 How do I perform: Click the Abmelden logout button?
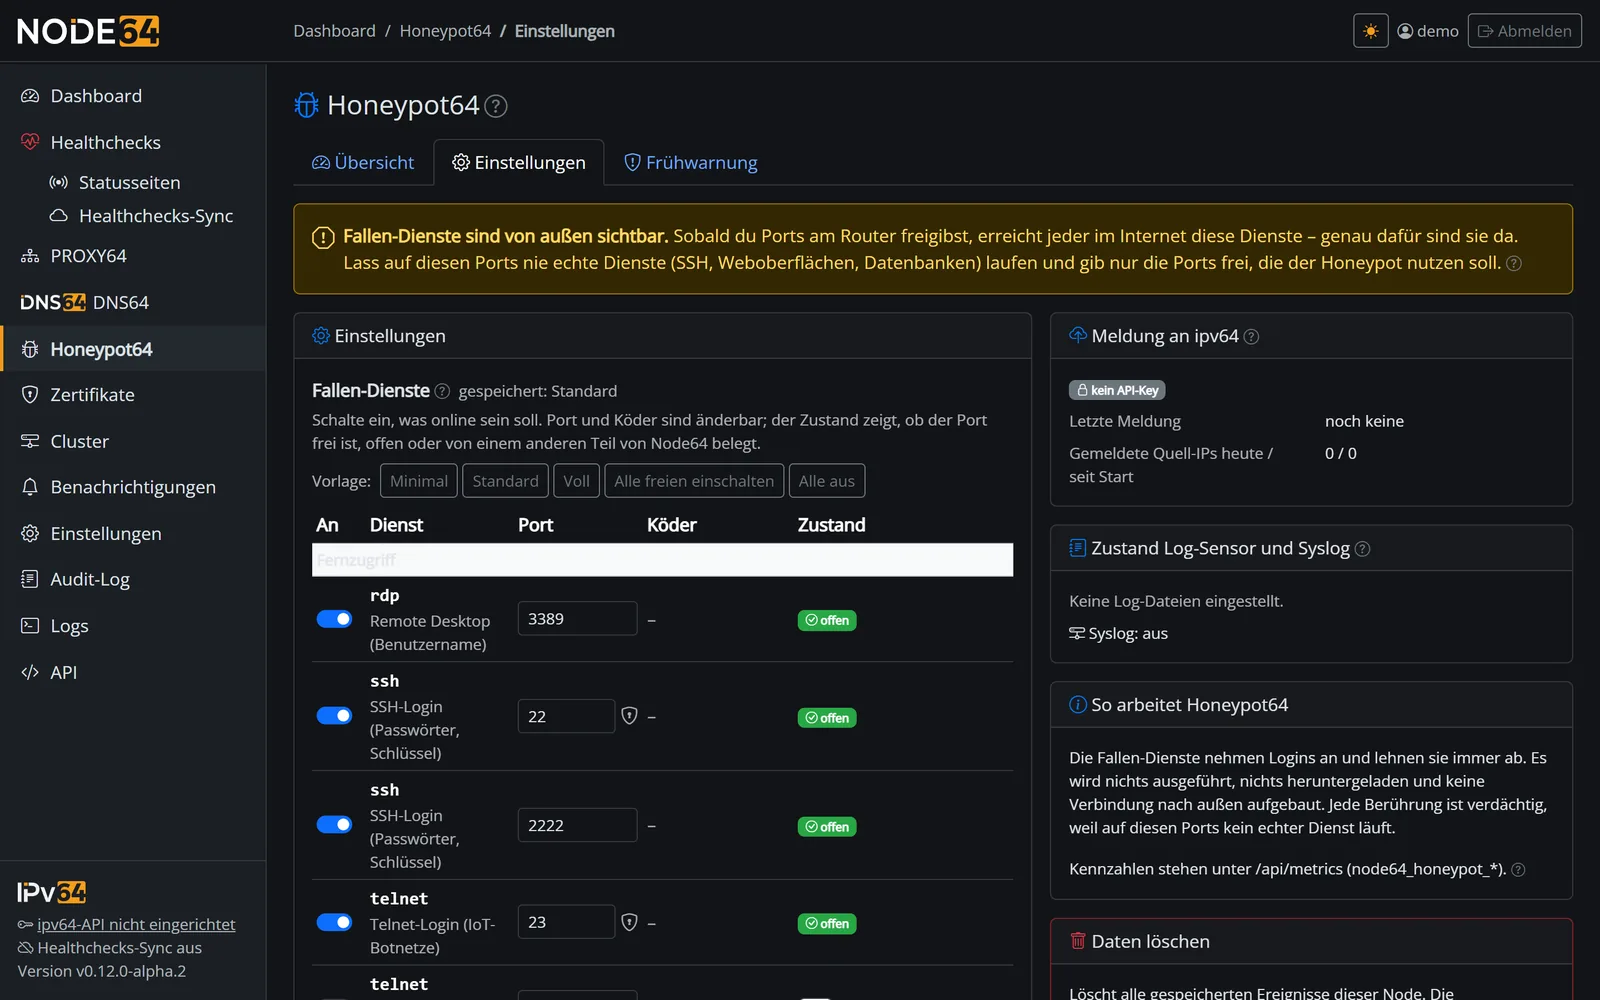click(x=1525, y=31)
